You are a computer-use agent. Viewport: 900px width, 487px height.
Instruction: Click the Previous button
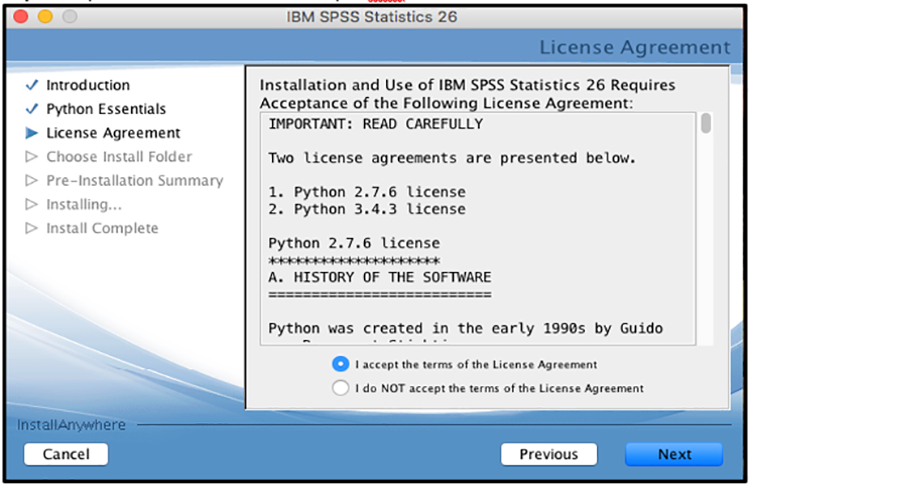point(549,454)
